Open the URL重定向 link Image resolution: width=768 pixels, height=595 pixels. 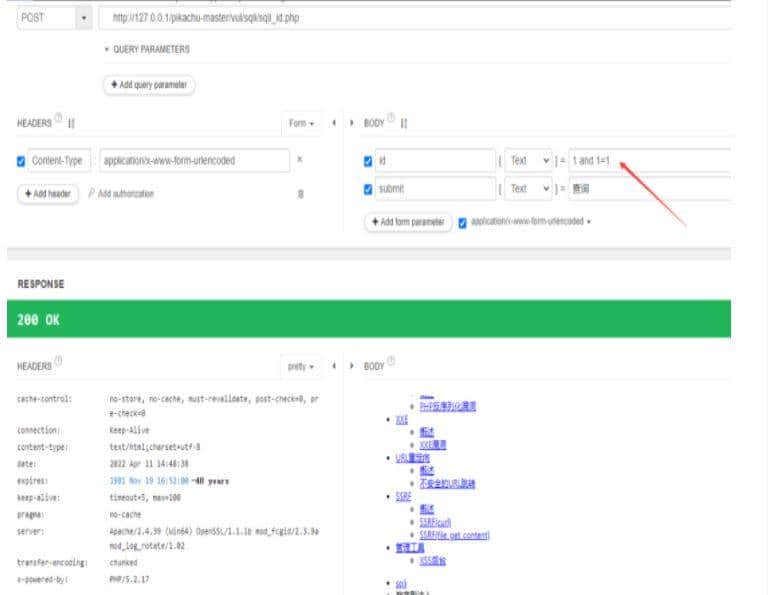pos(413,458)
